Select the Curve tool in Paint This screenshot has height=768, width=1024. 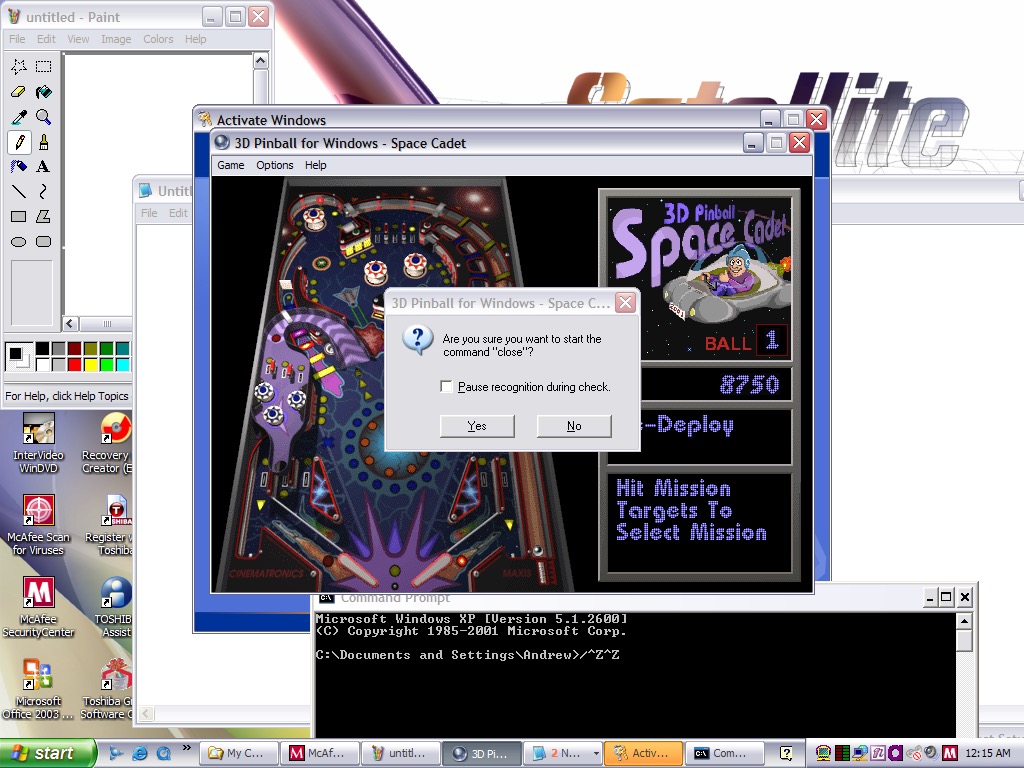point(43,191)
